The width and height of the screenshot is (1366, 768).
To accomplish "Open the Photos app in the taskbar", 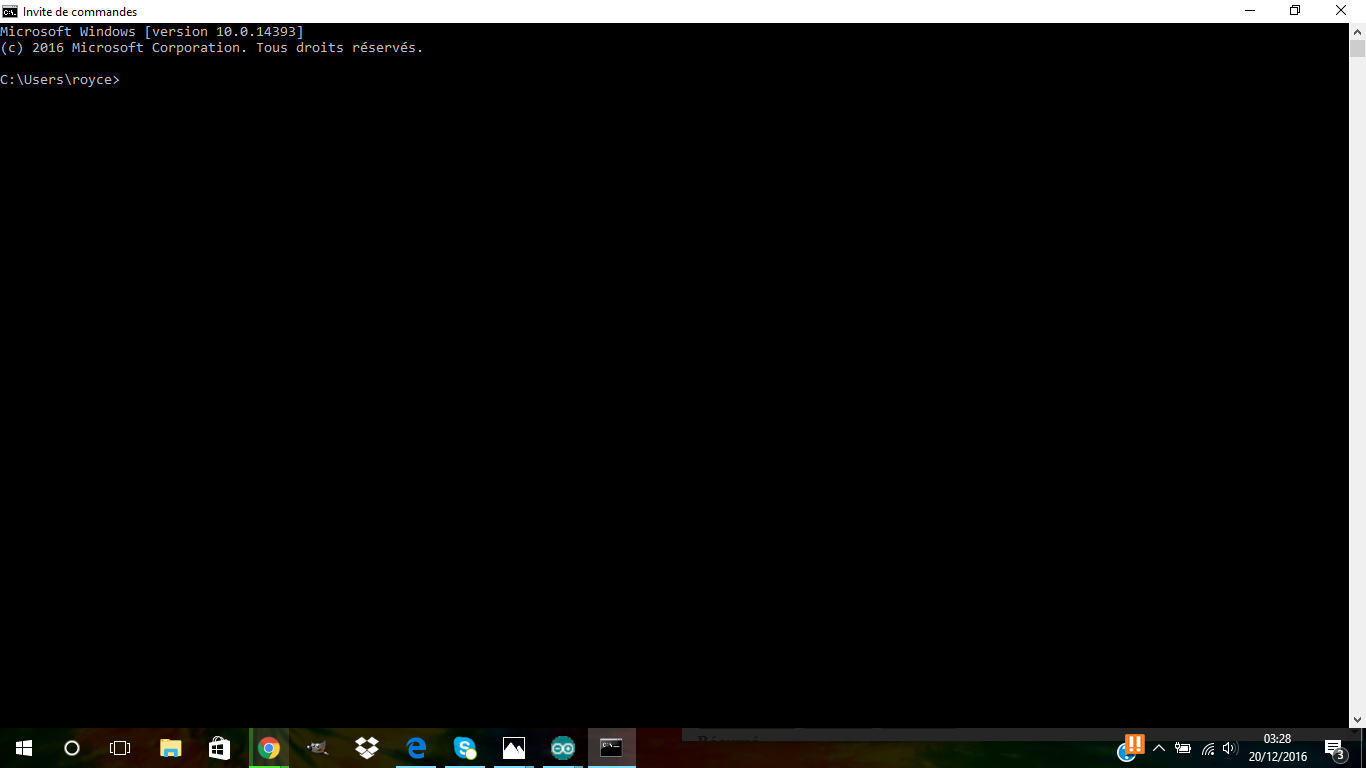I will [514, 748].
